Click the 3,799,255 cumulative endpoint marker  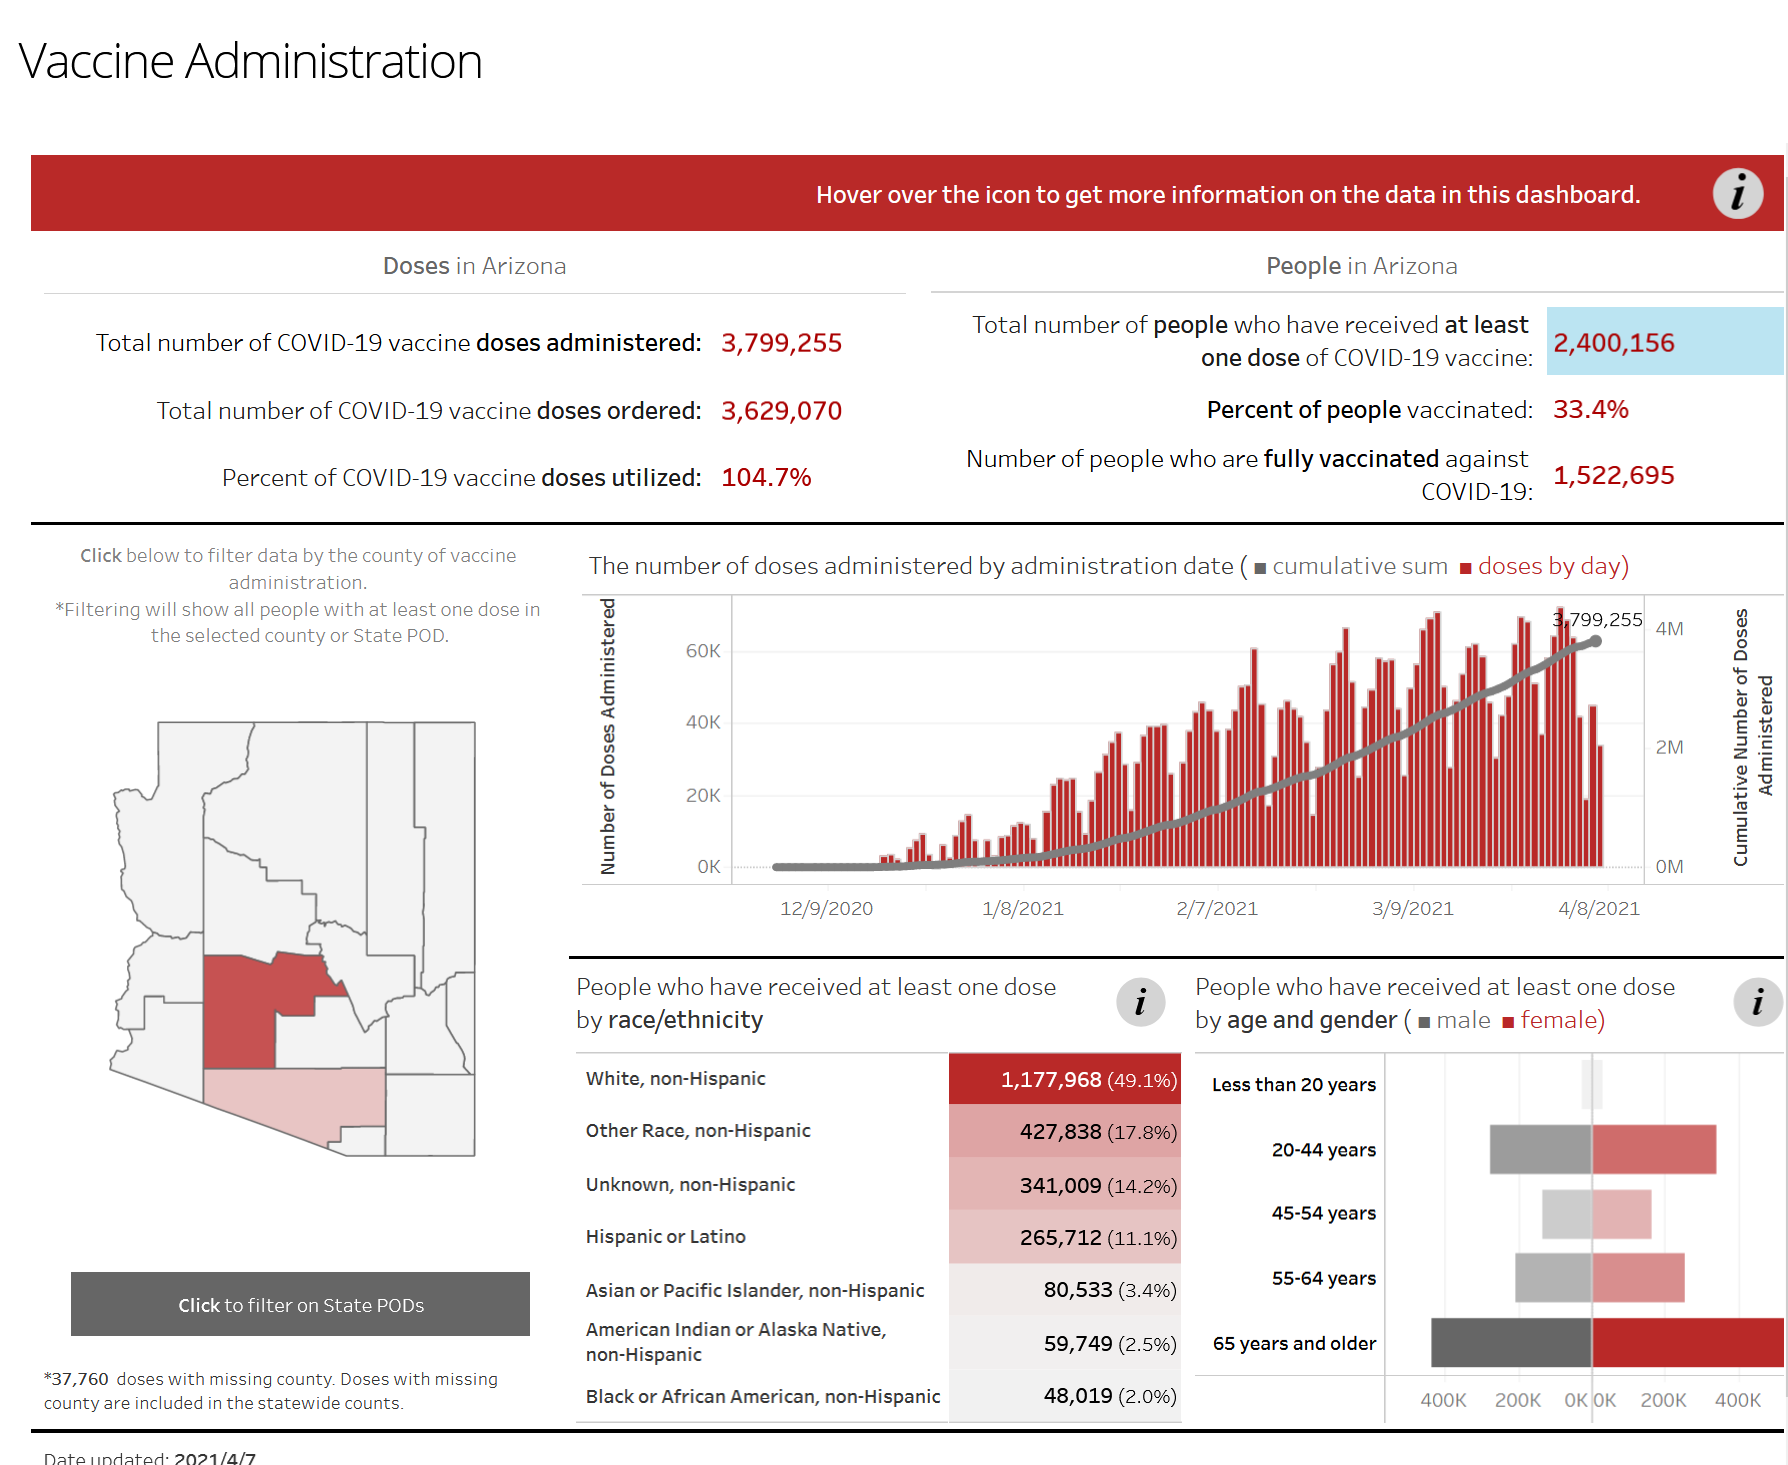pyautogui.click(x=1596, y=641)
